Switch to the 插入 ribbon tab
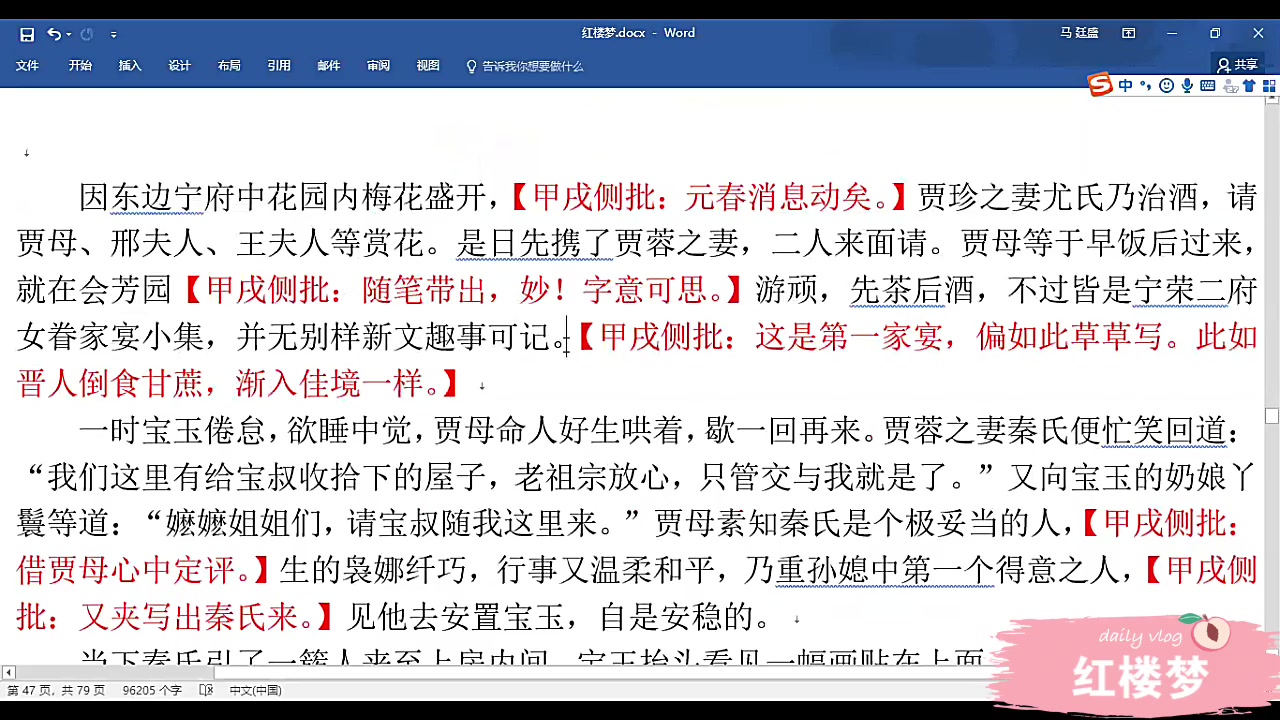The image size is (1280, 720). pos(130,66)
